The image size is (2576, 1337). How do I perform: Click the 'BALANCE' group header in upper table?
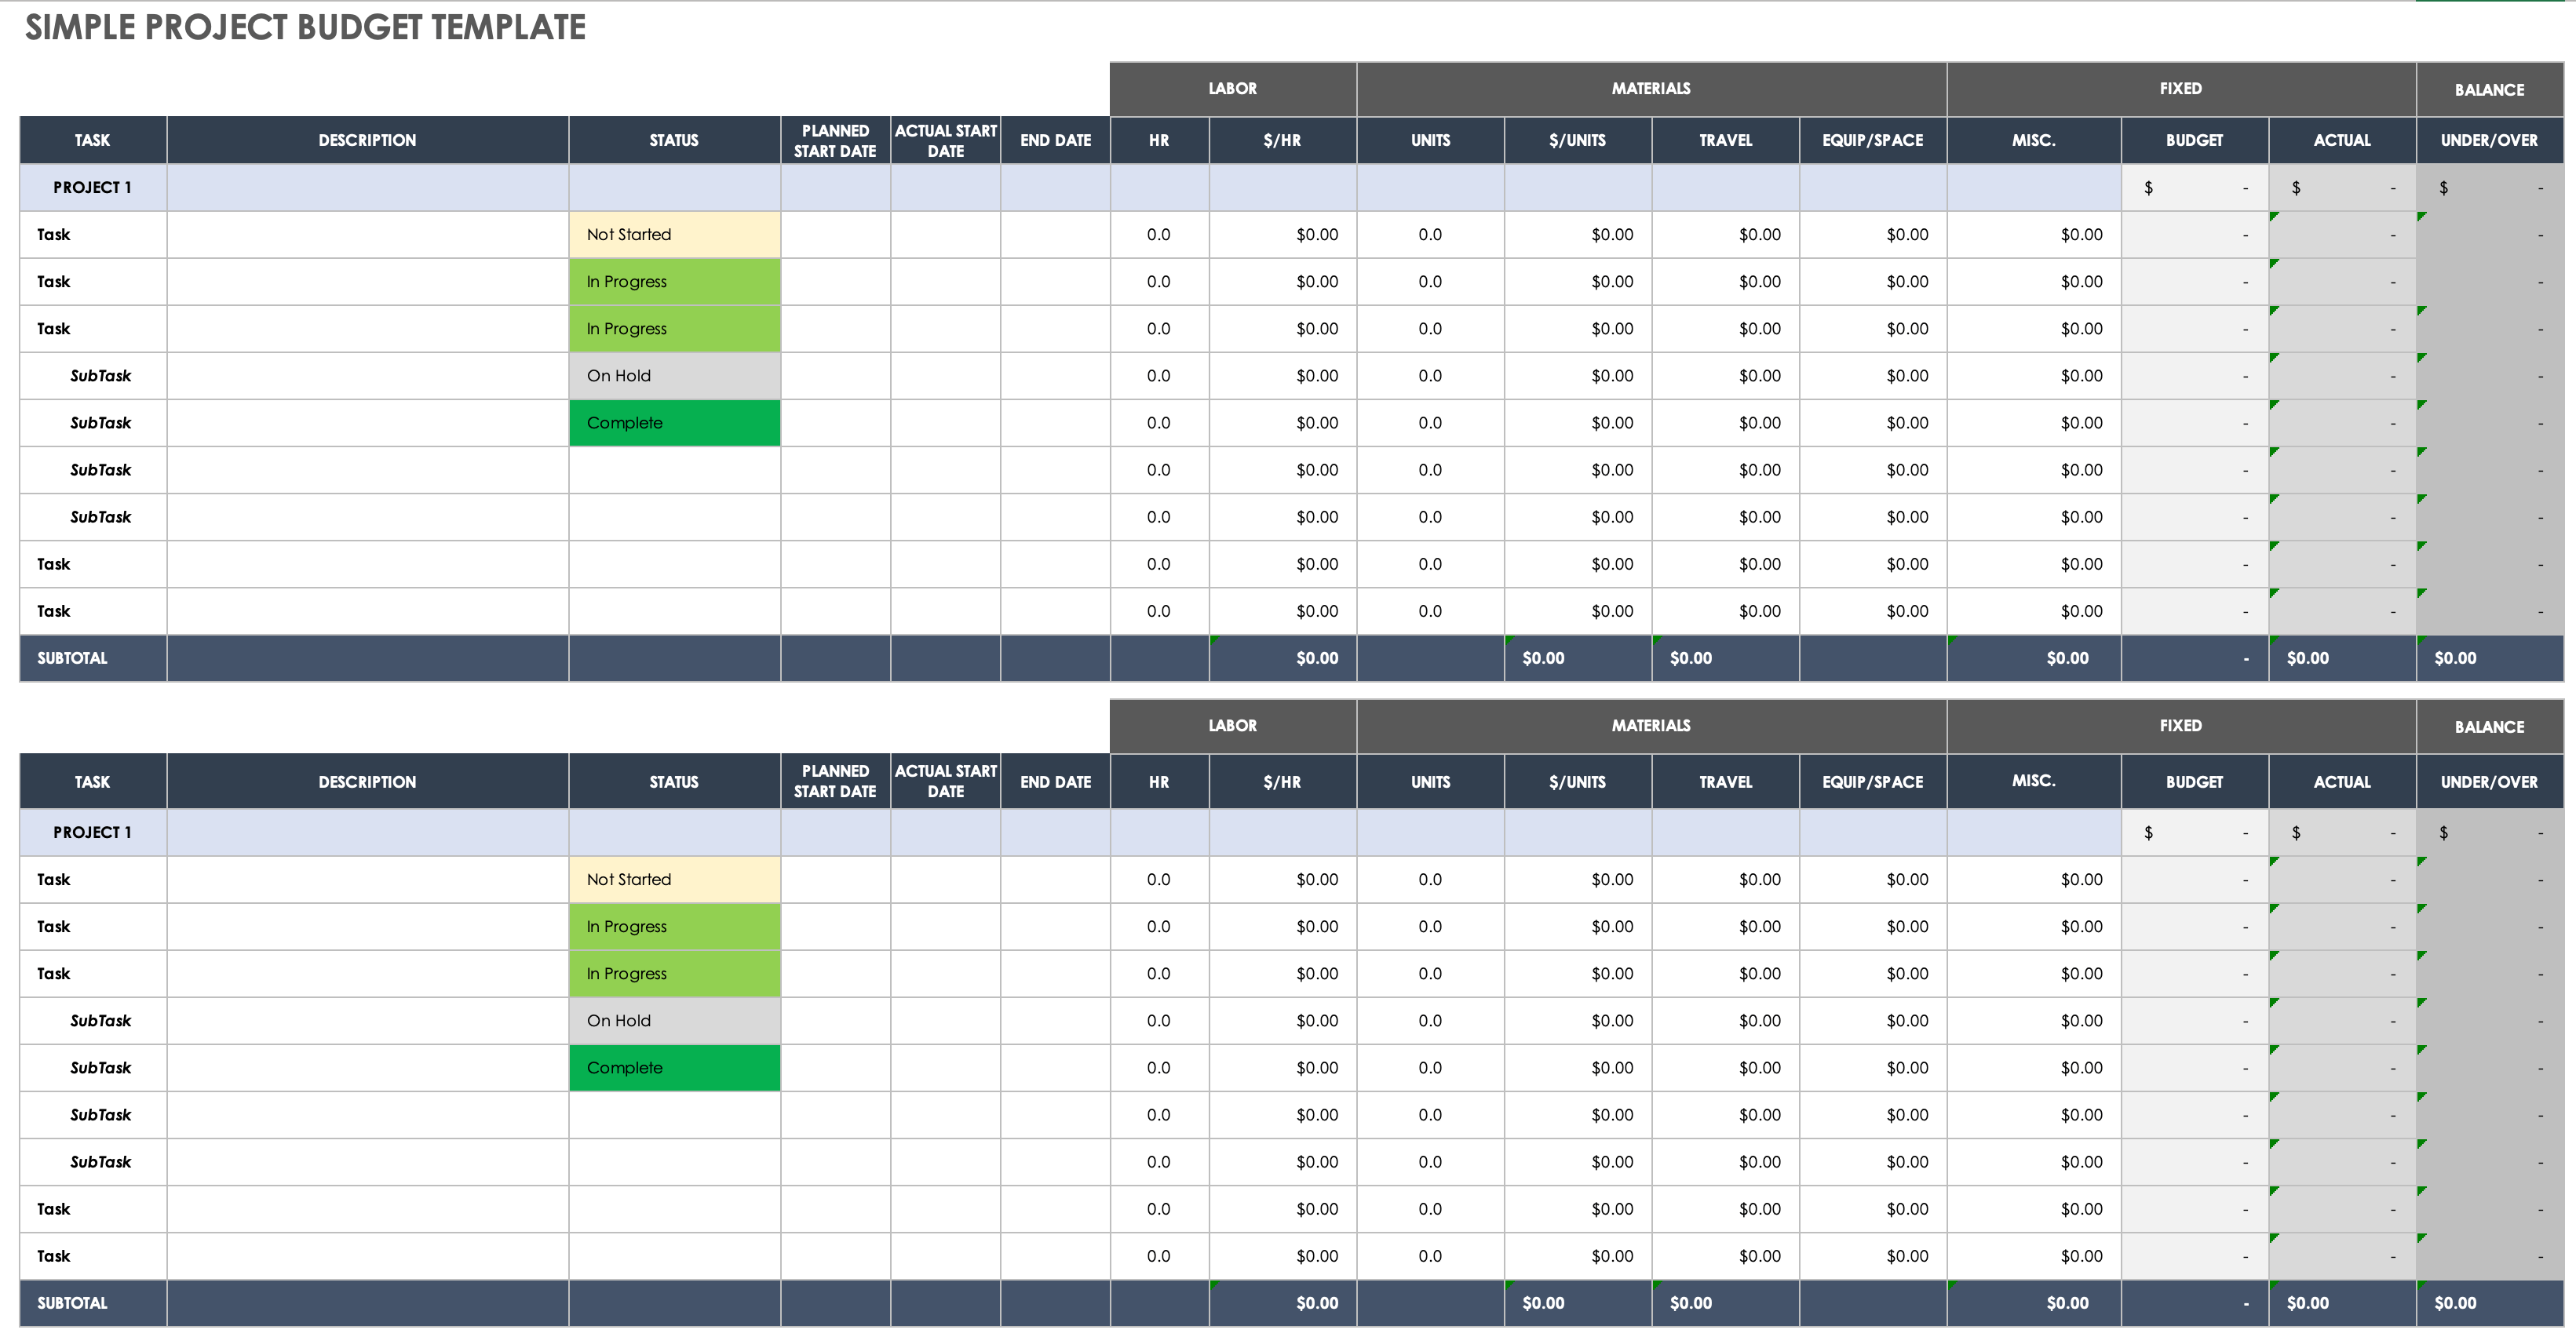2490,89
